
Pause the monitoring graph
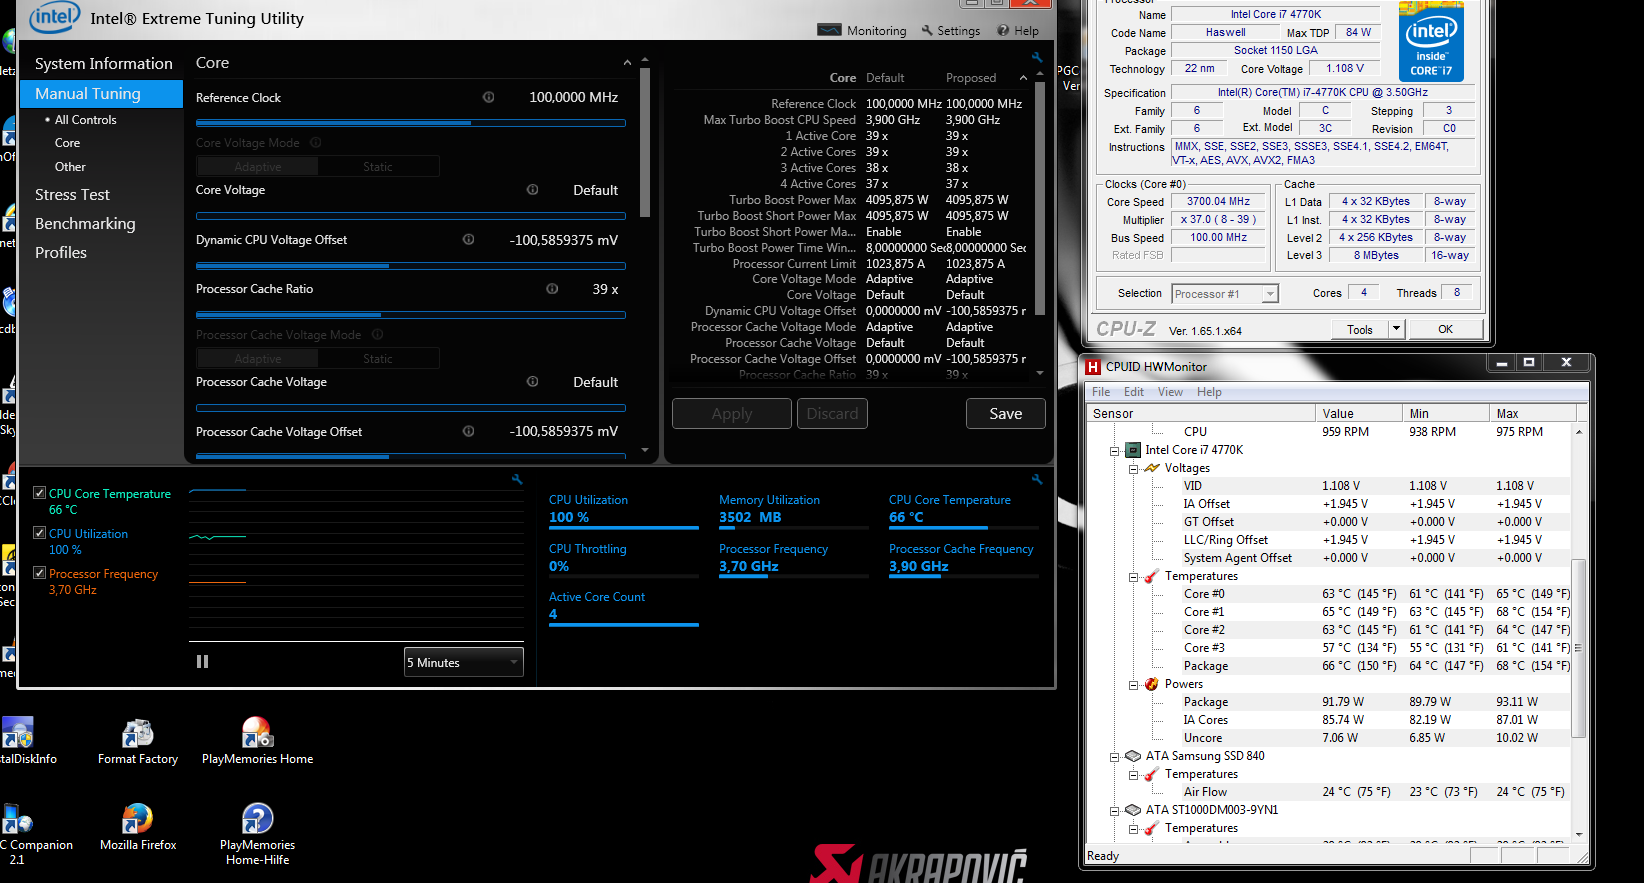point(203,661)
